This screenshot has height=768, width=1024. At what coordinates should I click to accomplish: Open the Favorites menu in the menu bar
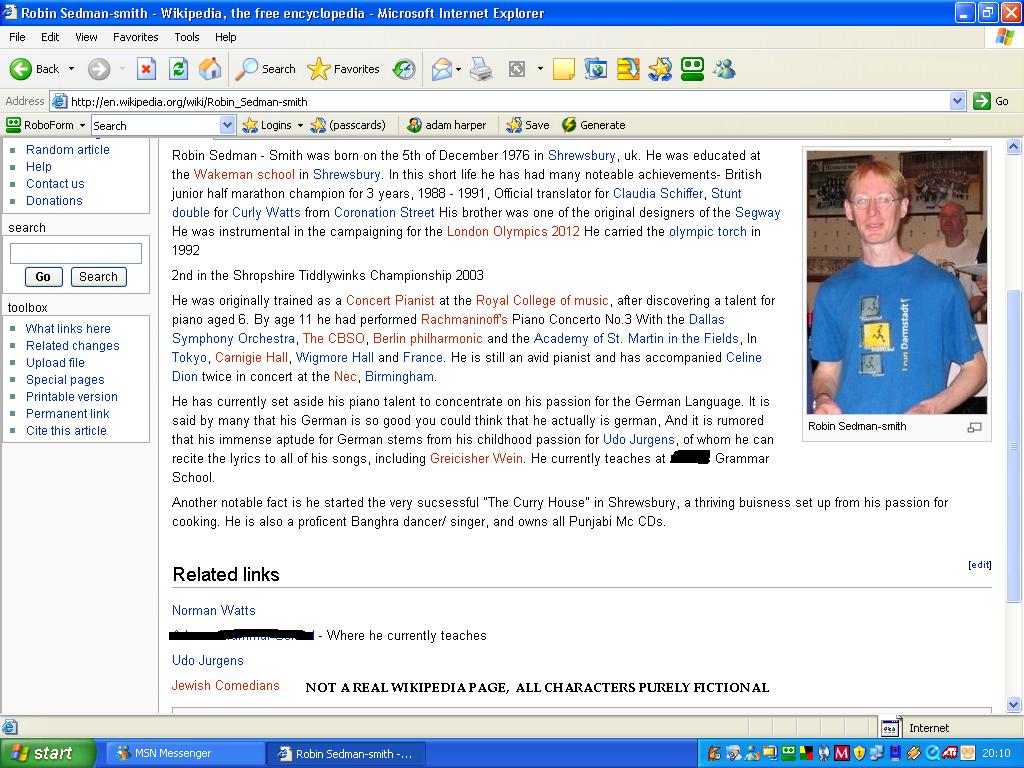coord(135,37)
